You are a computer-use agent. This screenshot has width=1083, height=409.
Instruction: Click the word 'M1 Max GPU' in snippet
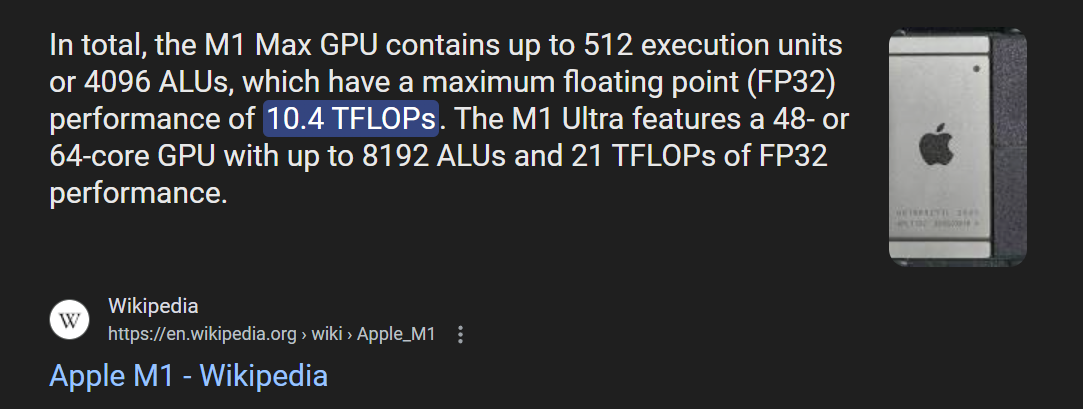[291, 46]
